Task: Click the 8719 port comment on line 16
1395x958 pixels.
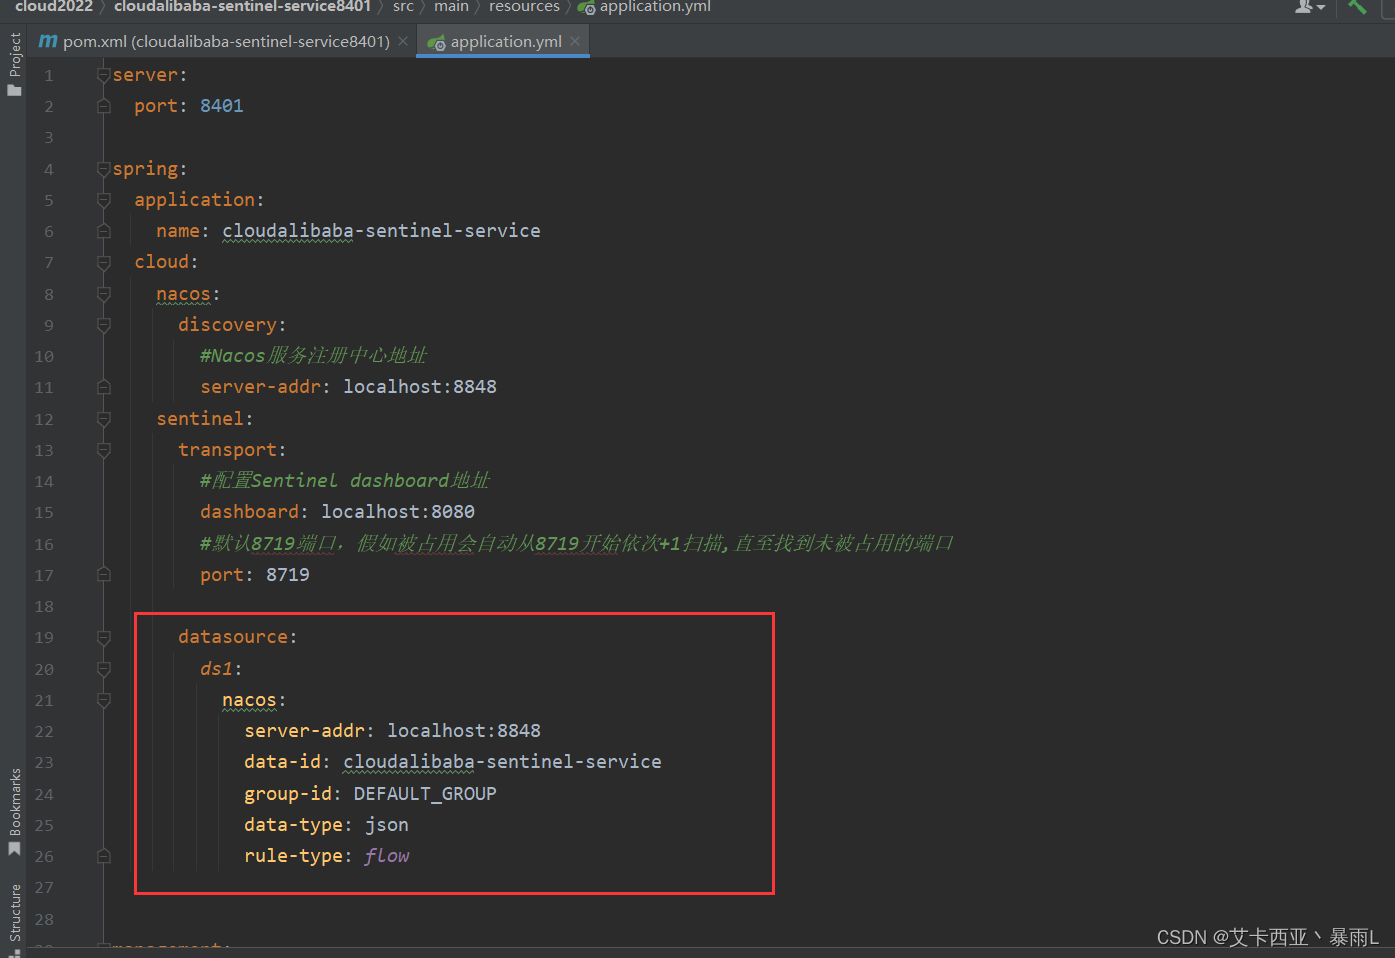Action: [x=577, y=543]
